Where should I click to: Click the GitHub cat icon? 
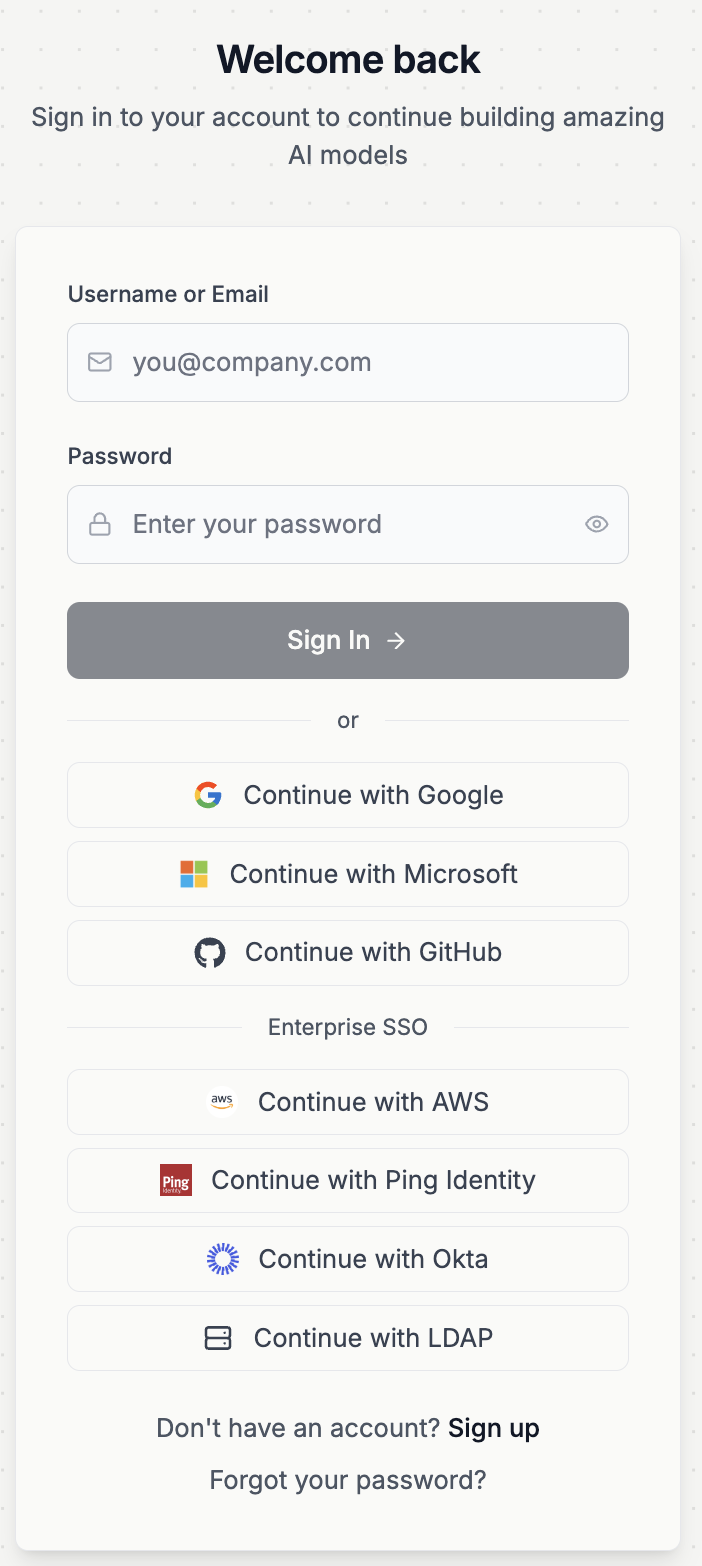pyautogui.click(x=210, y=952)
